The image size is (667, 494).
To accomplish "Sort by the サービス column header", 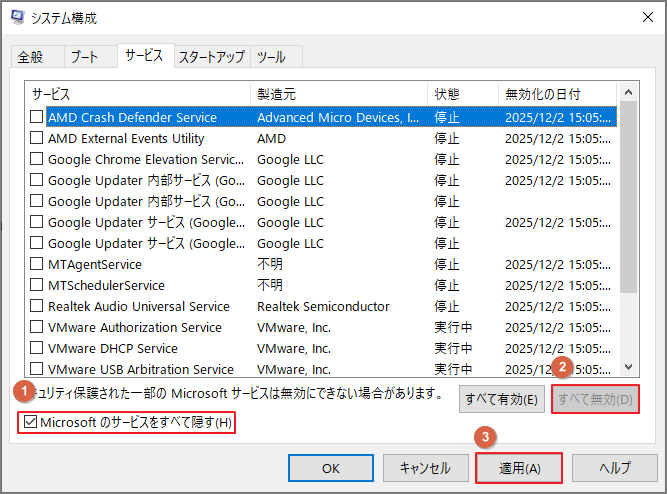I will (138, 94).
